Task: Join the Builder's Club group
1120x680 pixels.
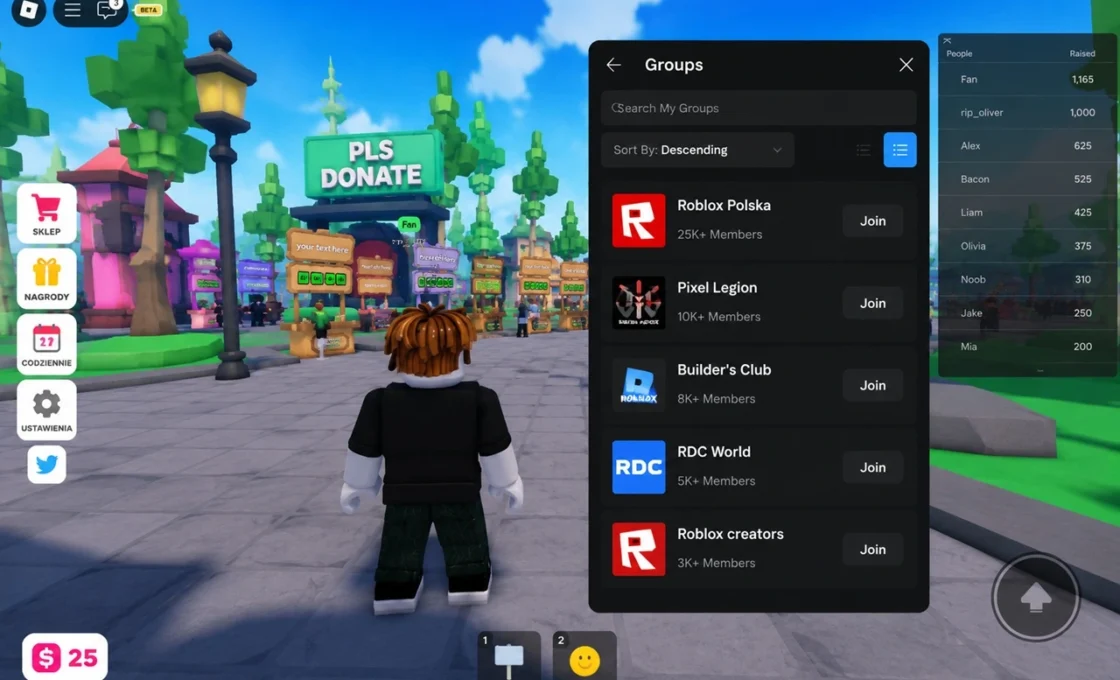Action: [x=873, y=385]
